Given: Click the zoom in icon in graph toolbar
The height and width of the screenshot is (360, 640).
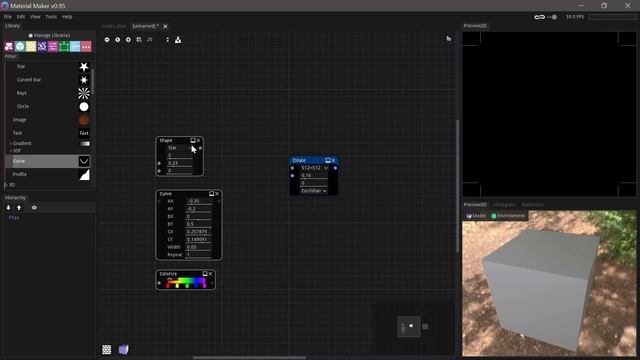Looking at the screenshot, I should [x=128, y=40].
